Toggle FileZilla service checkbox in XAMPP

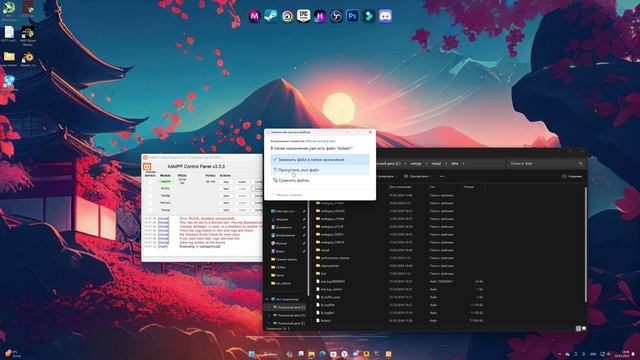pos(150,196)
